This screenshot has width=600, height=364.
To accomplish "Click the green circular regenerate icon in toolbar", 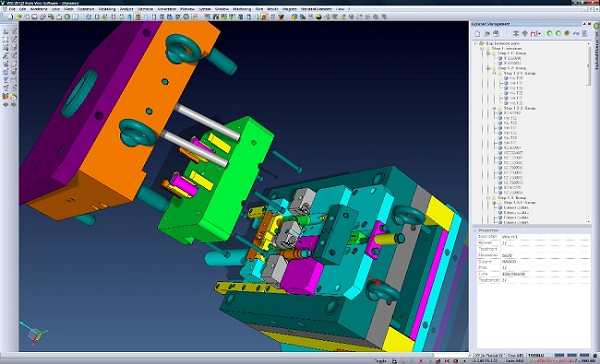I will click(x=67, y=17).
